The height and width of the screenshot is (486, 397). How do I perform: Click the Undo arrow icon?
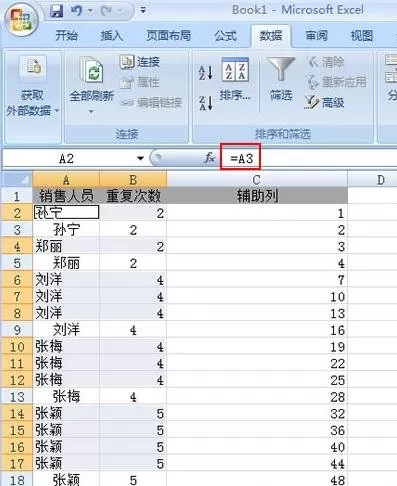click(x=76, y=11)
